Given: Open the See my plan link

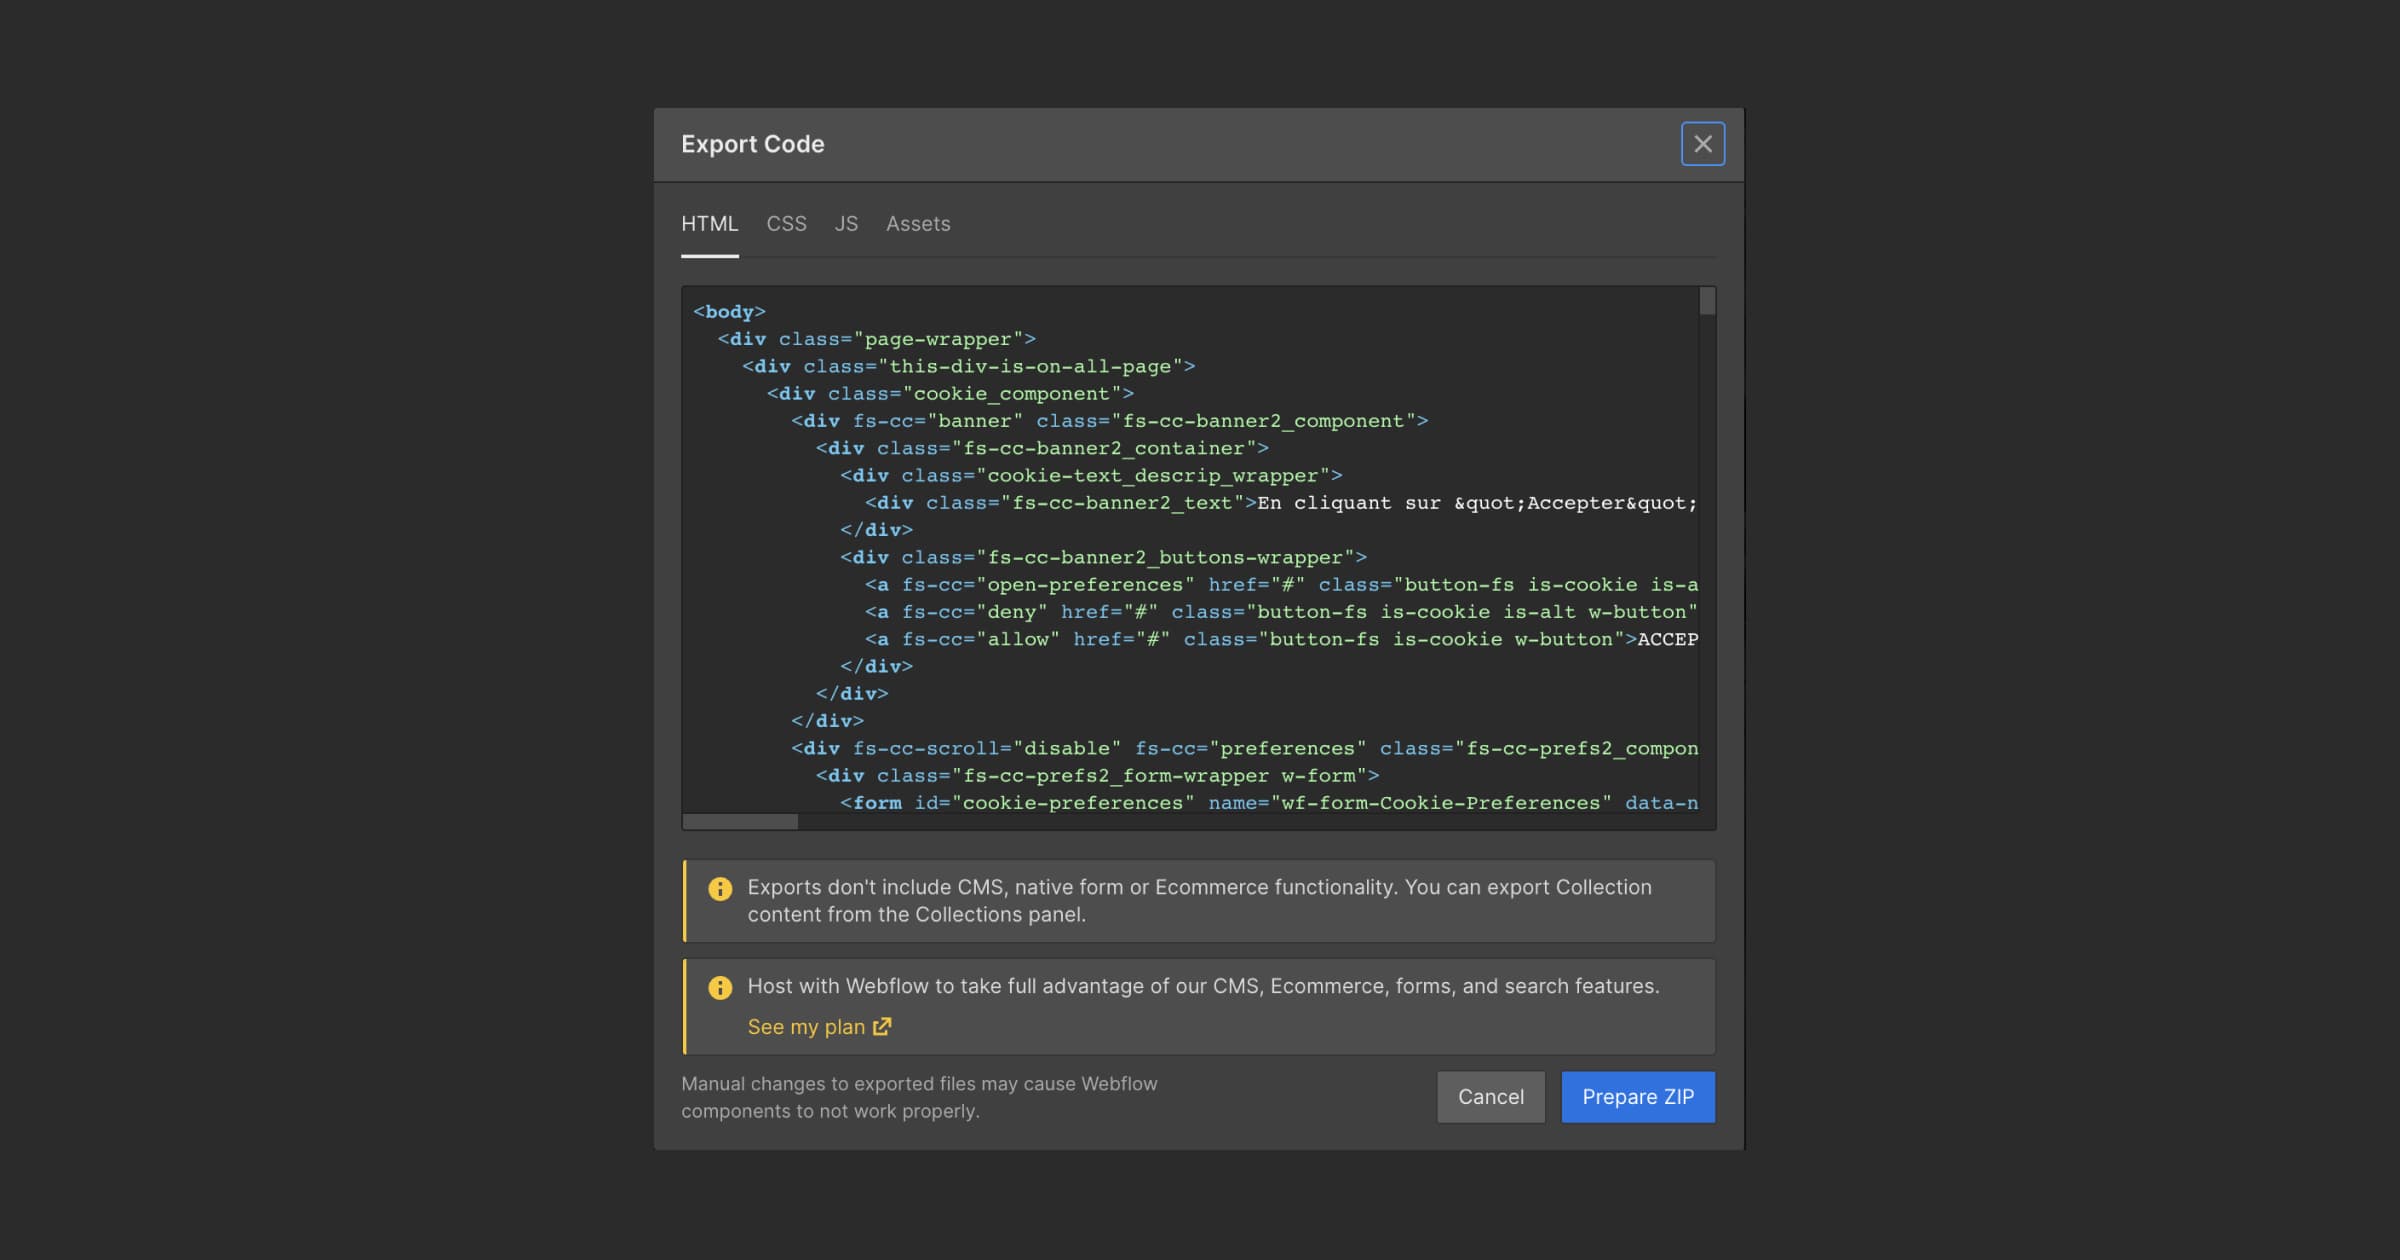Looking at the screenshot, I should 806,1027.
